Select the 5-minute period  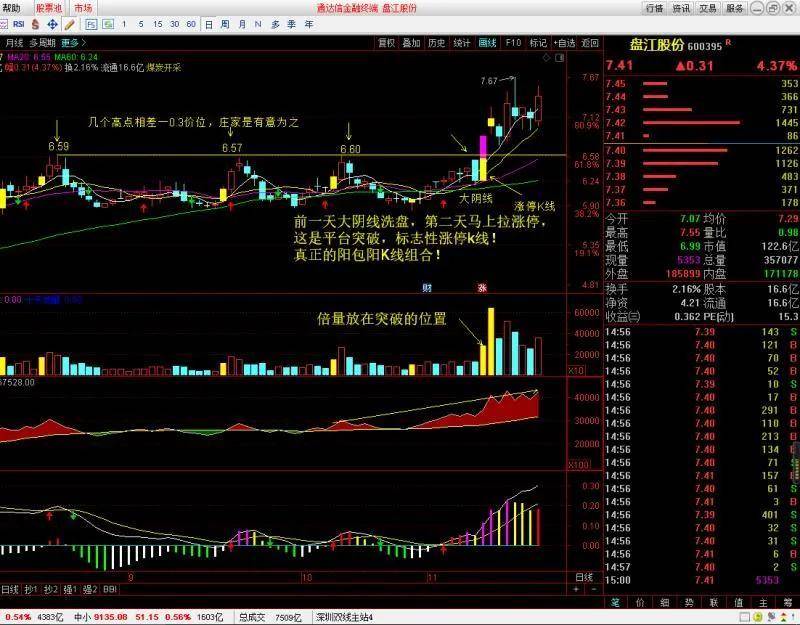coord(141,24)
